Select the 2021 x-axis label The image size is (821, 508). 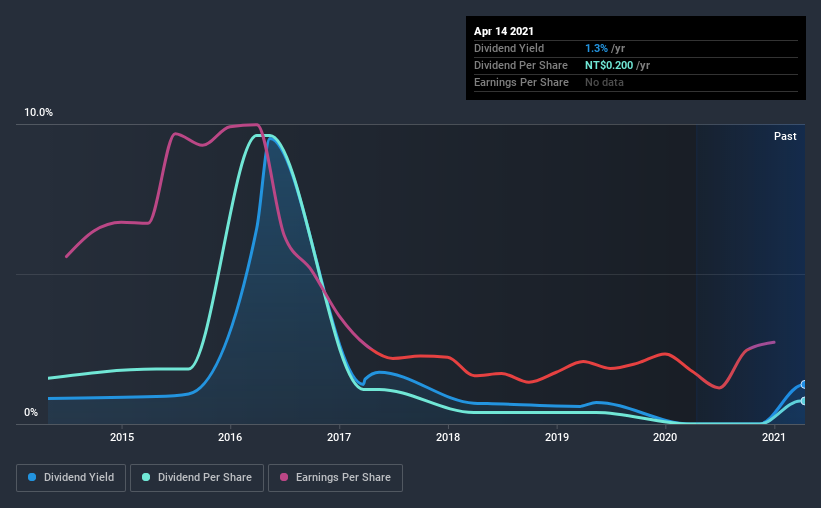coord(774,437)
